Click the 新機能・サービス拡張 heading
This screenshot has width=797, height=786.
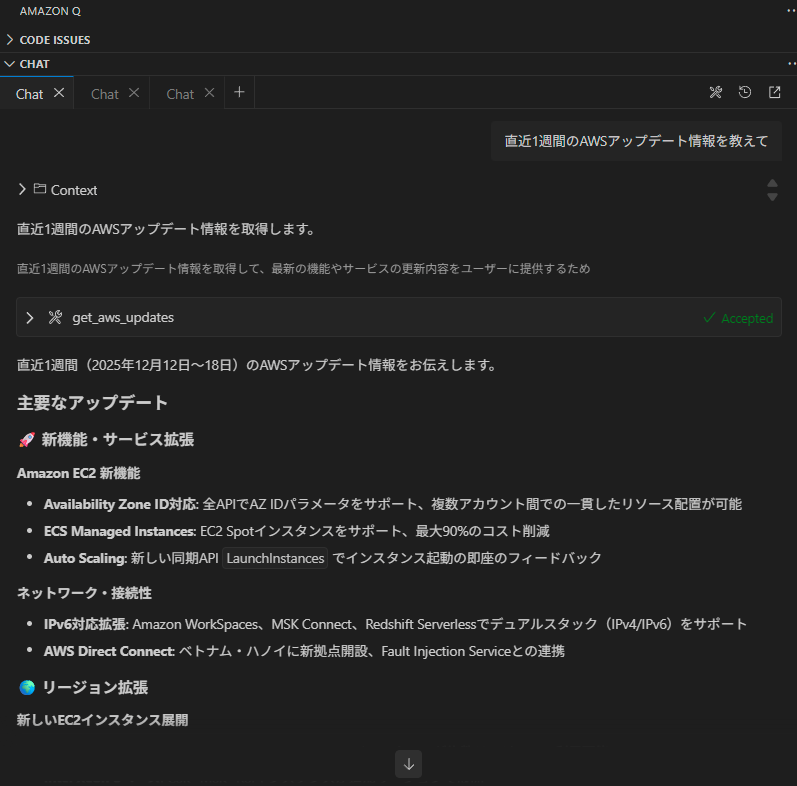point(117,439)
